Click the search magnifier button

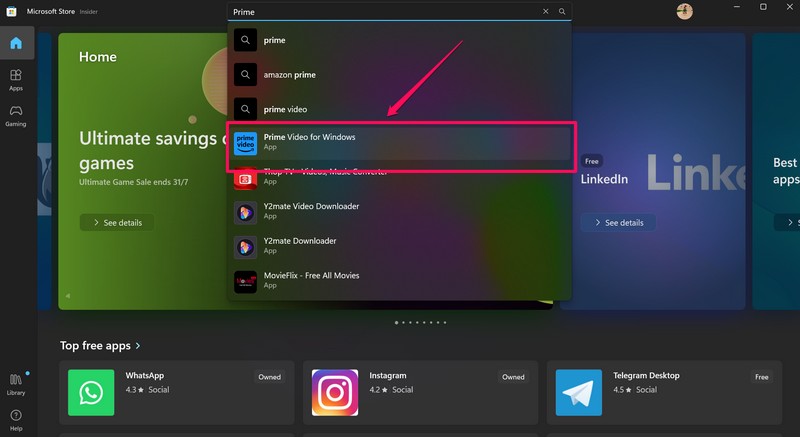click(x=562, y=12)
